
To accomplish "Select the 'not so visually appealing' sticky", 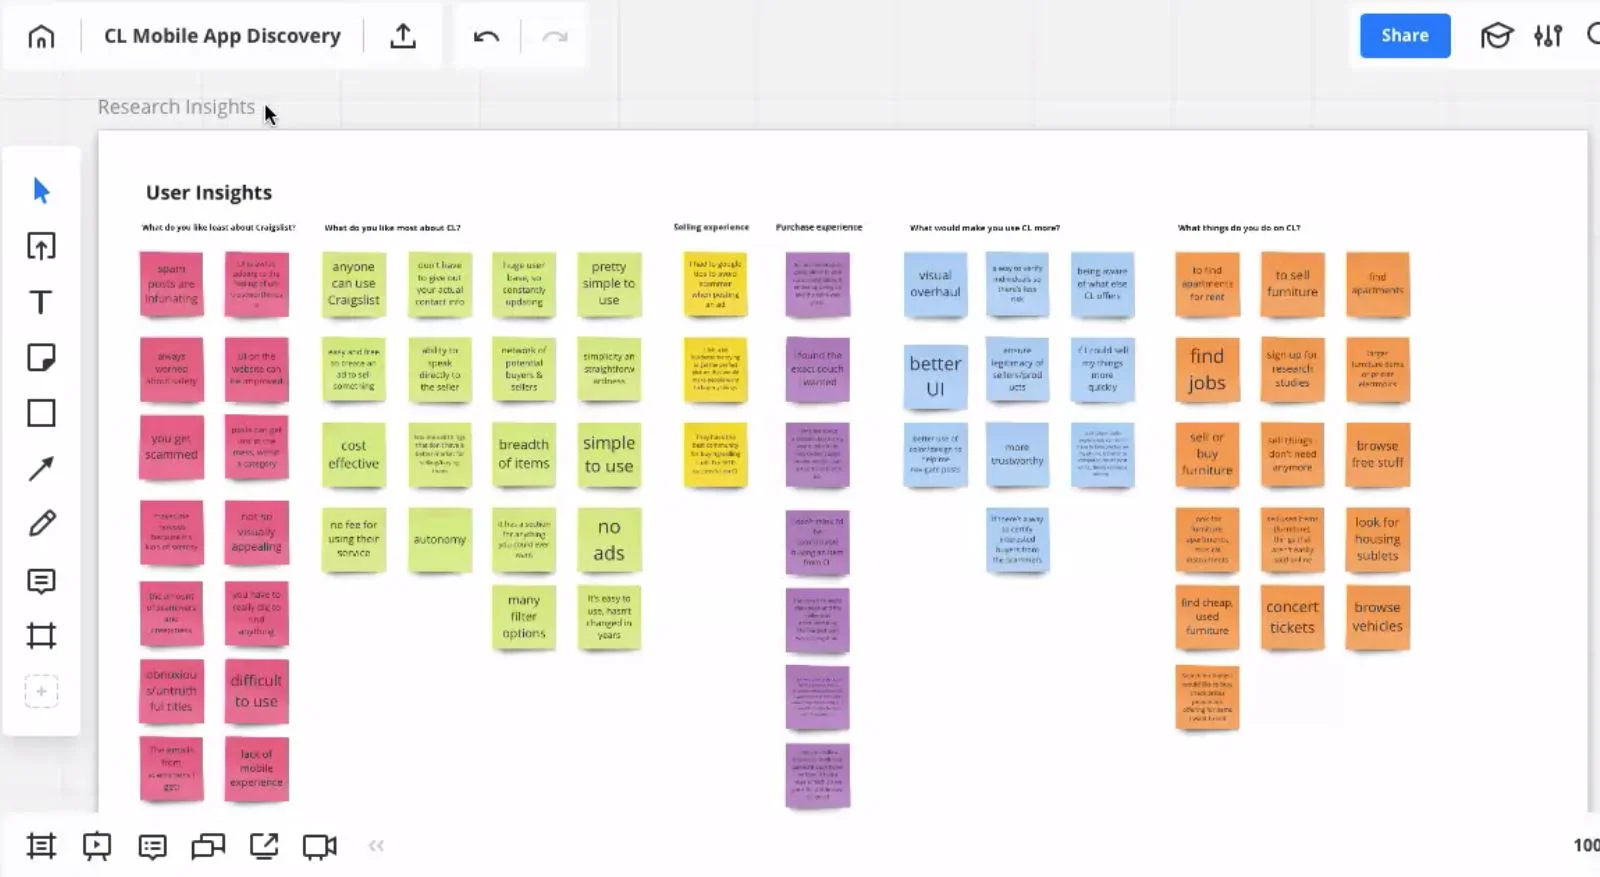I will tap(257, 533).
